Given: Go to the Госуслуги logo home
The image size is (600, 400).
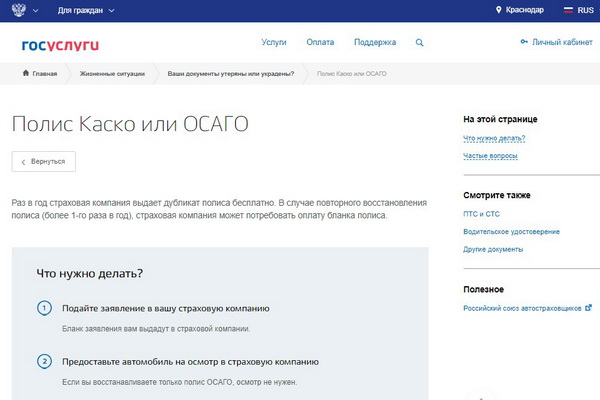Looking at the screenshot, I should tap(60, 45).
